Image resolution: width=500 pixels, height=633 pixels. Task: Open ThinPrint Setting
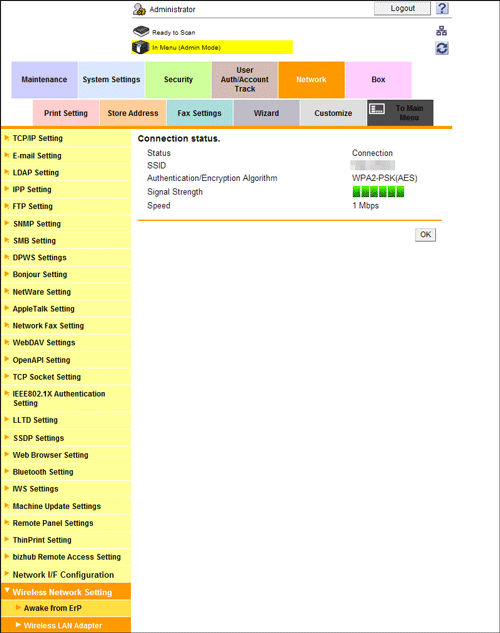pyautogui.click(x=66, y=540)
